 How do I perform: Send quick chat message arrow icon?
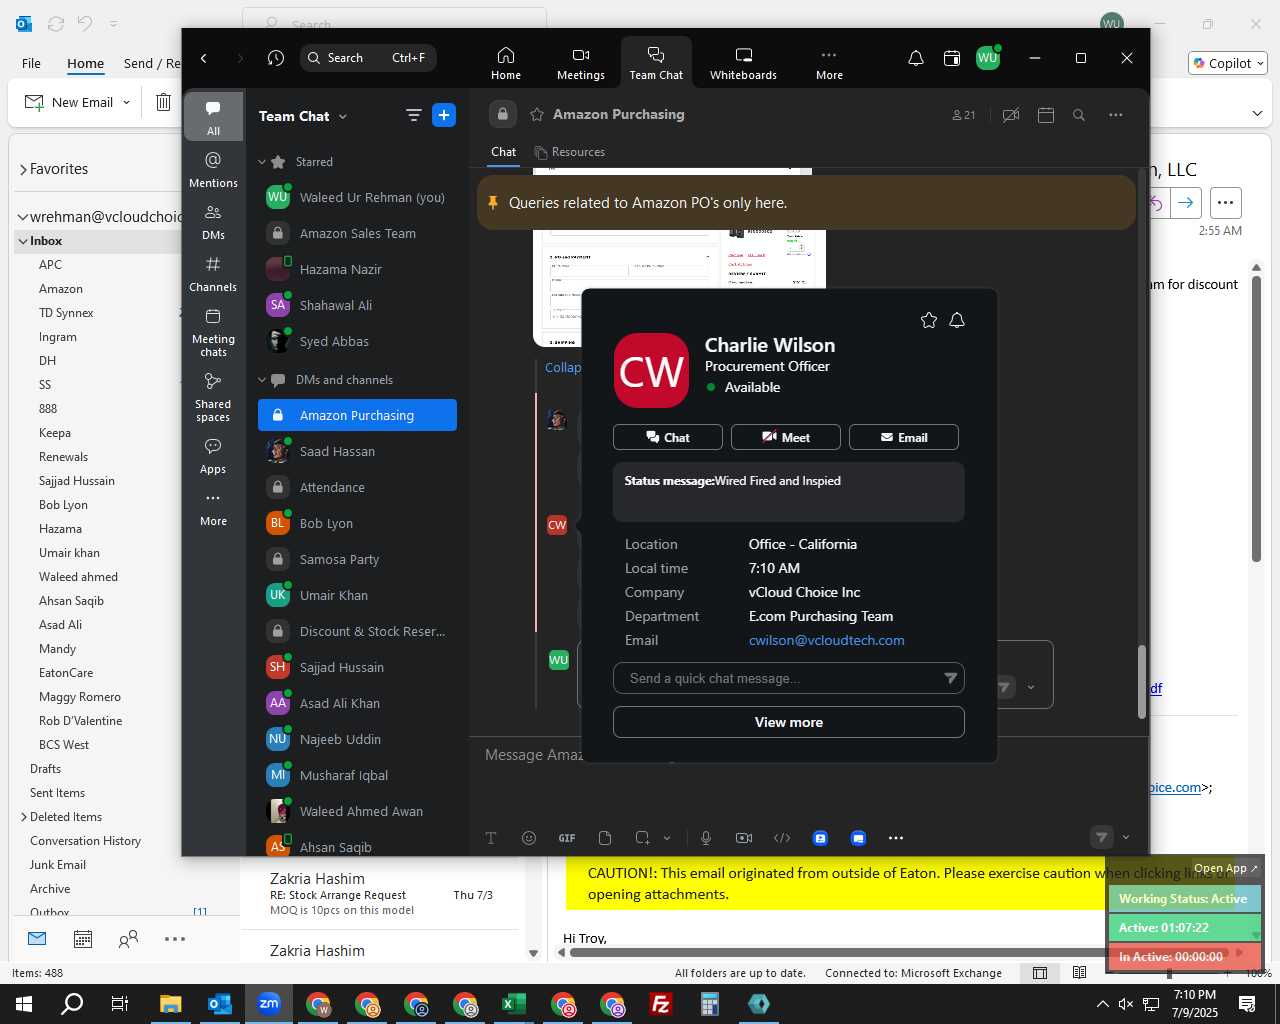(950, 678)
